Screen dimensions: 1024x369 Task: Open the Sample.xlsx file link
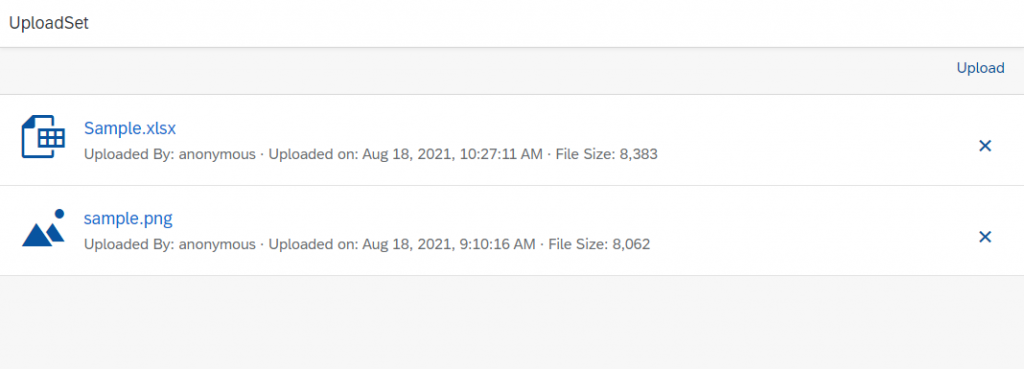(130, 128)
